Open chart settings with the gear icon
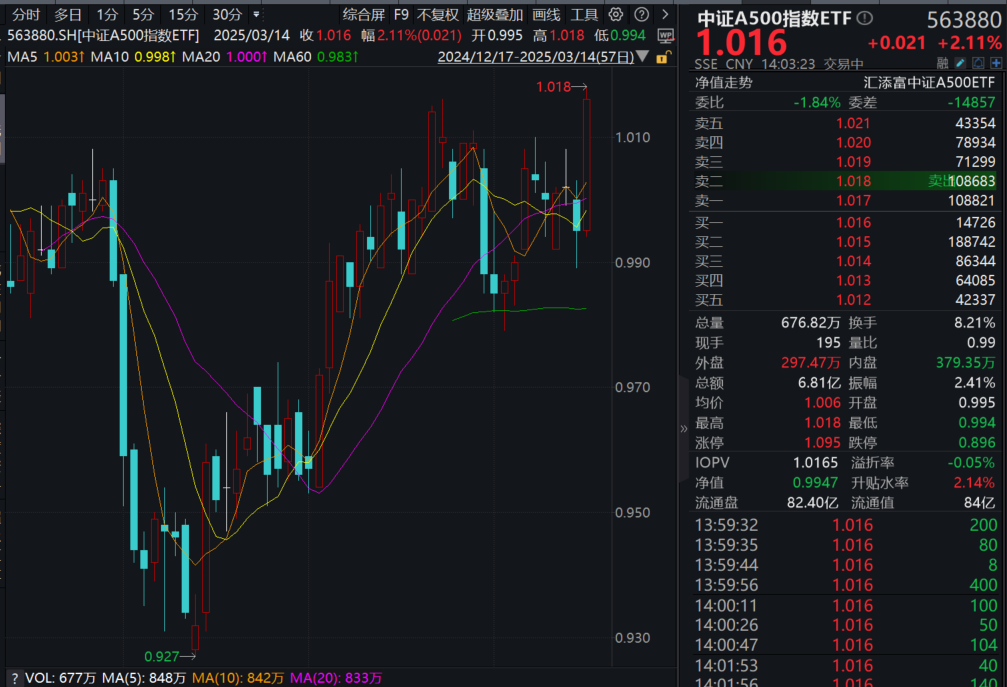1007x687 pixels. pos(614,14)
